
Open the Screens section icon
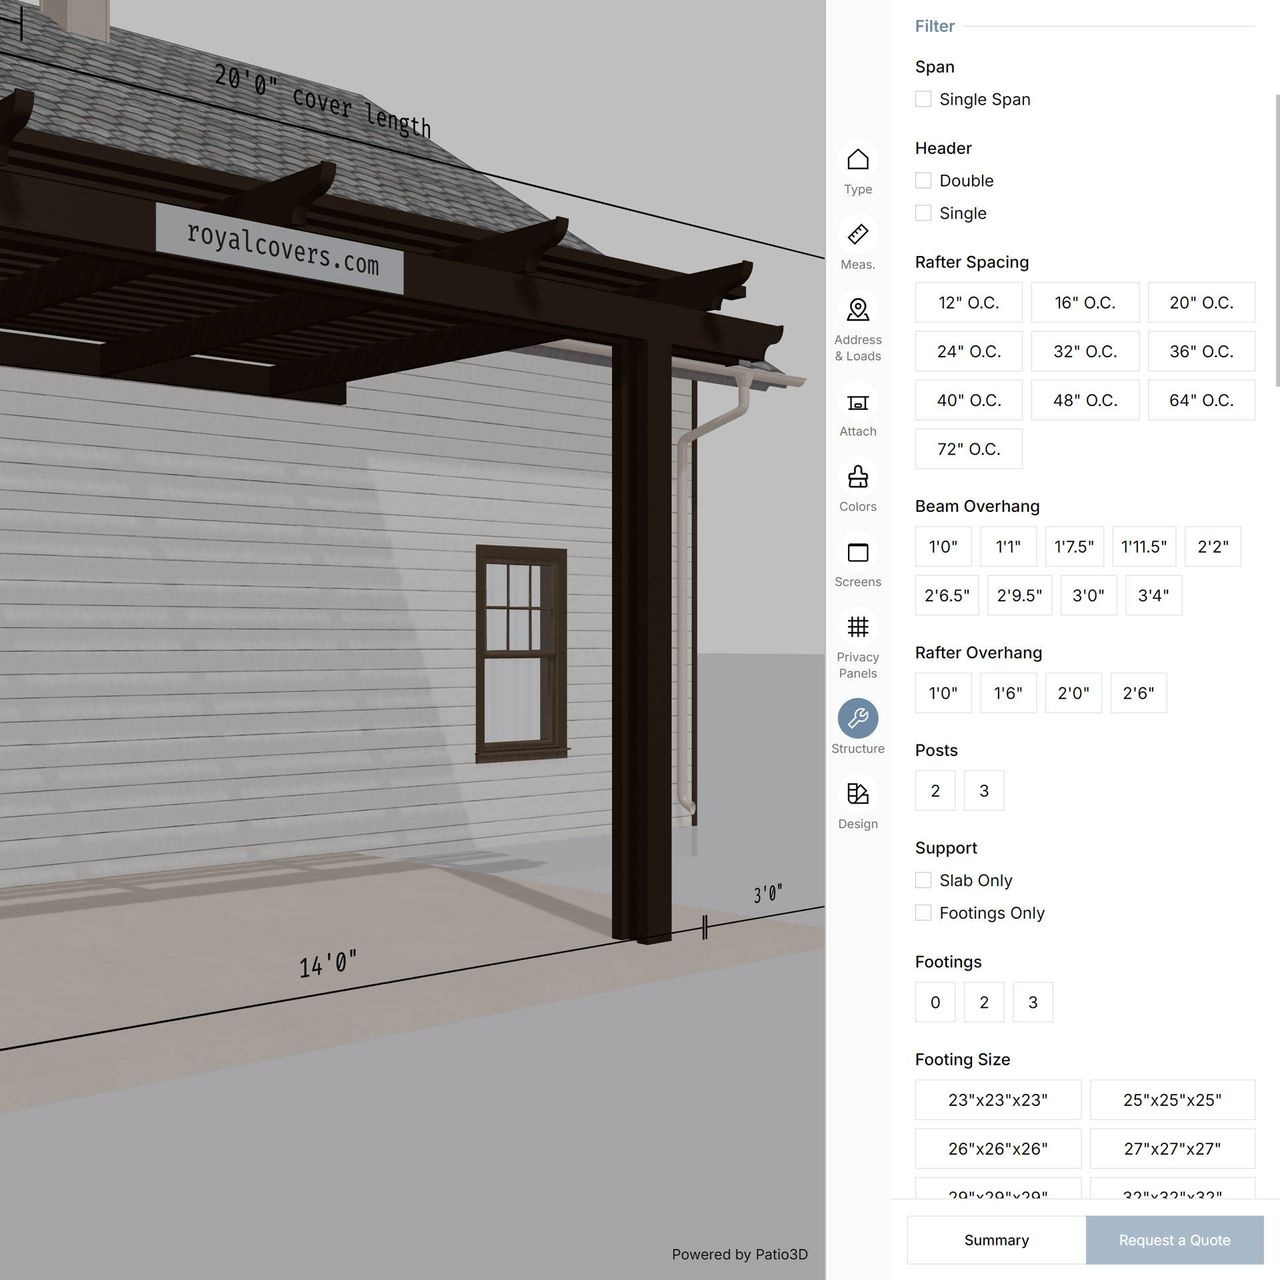tap(858, 552)
